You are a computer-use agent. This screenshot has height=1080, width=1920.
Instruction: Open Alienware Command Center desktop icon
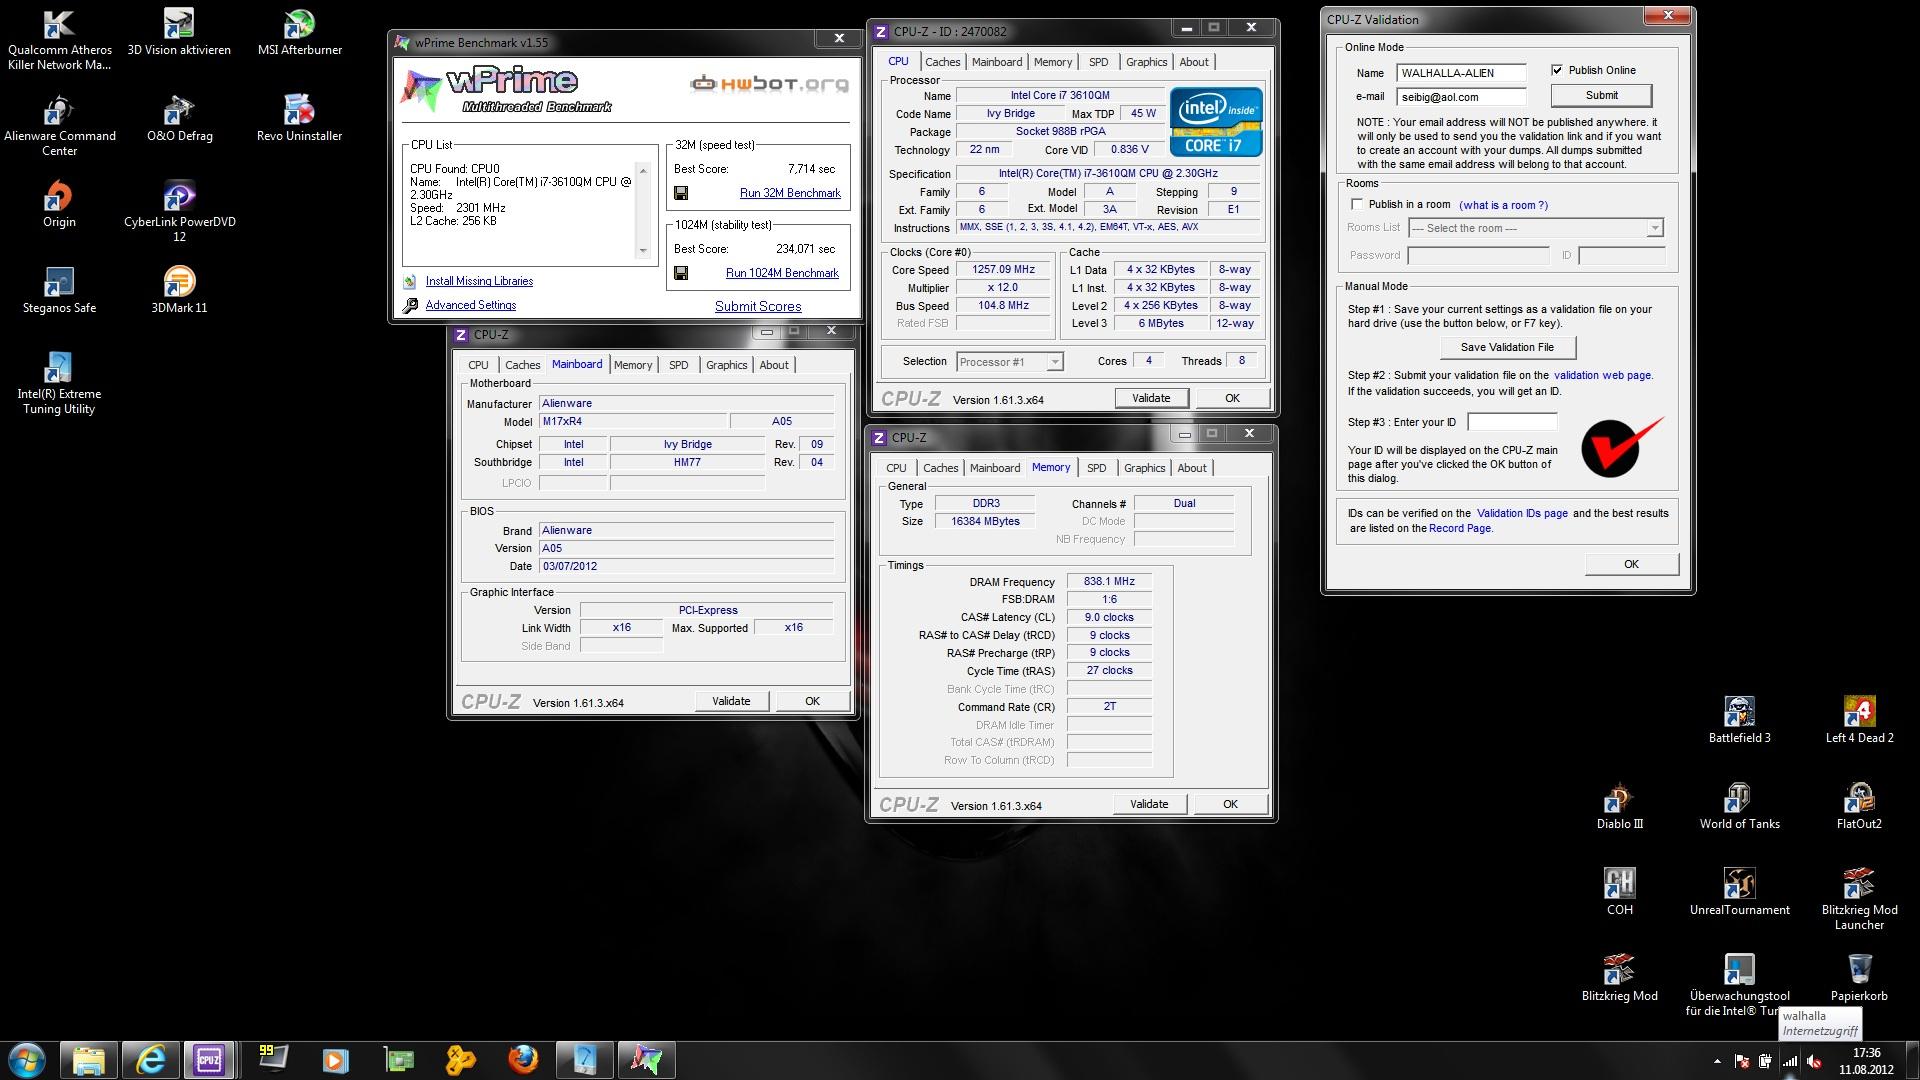(59, 126)
